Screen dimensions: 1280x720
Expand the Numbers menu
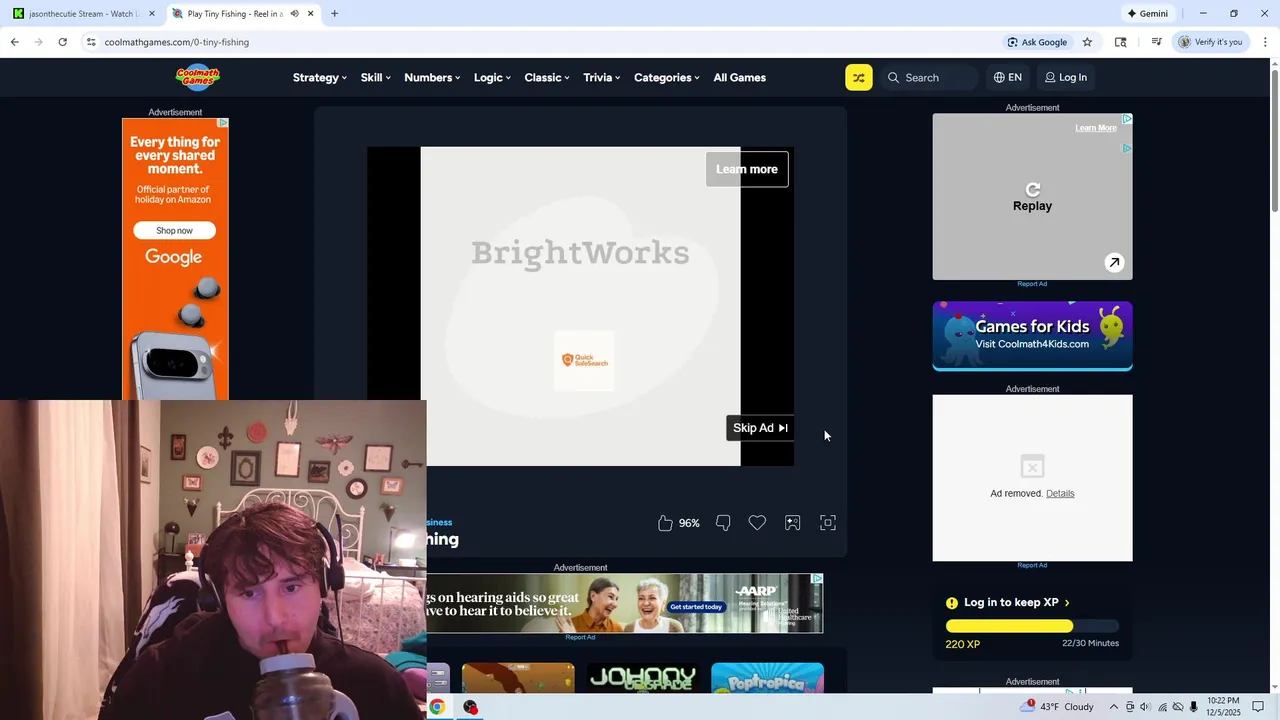click(432, 77)
